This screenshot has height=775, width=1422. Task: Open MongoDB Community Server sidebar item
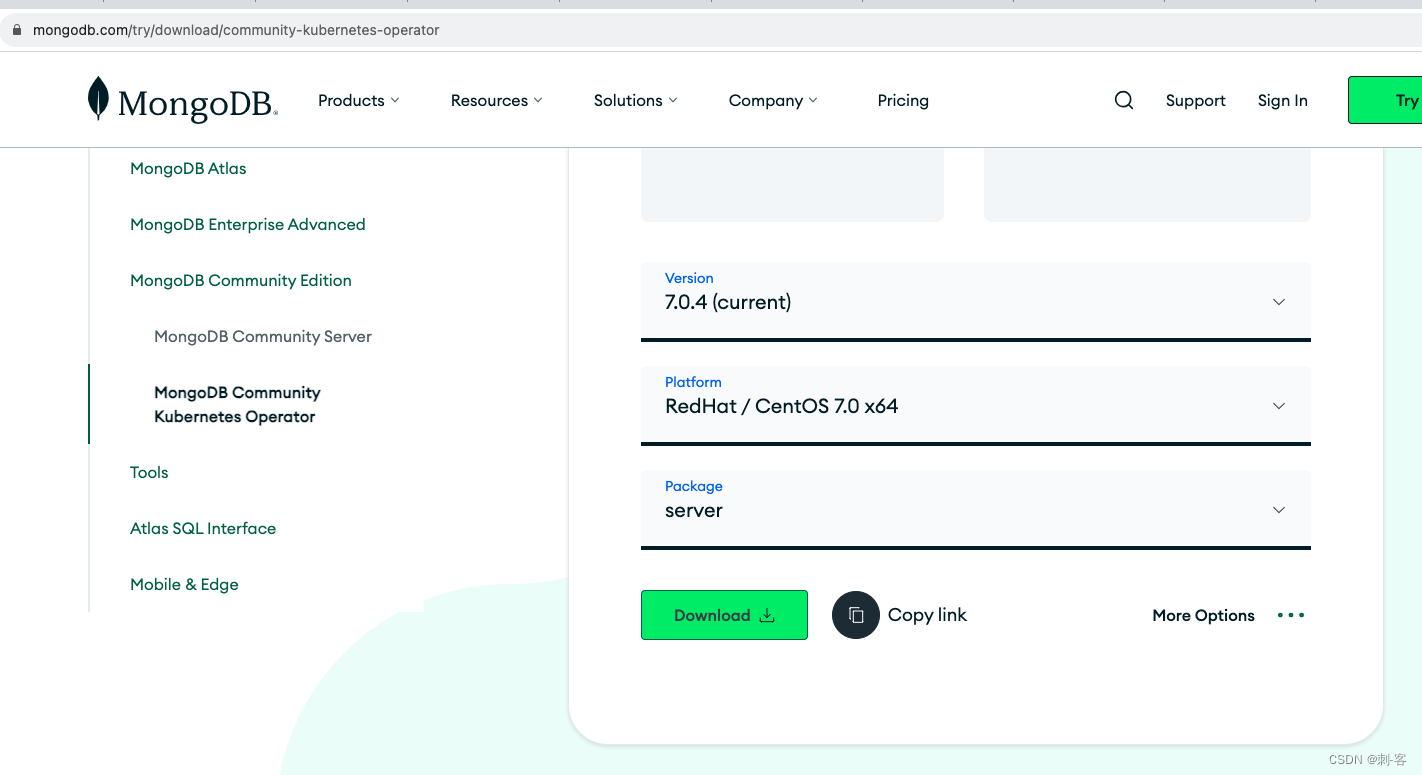pyautogui.click(x=263, y=336)
